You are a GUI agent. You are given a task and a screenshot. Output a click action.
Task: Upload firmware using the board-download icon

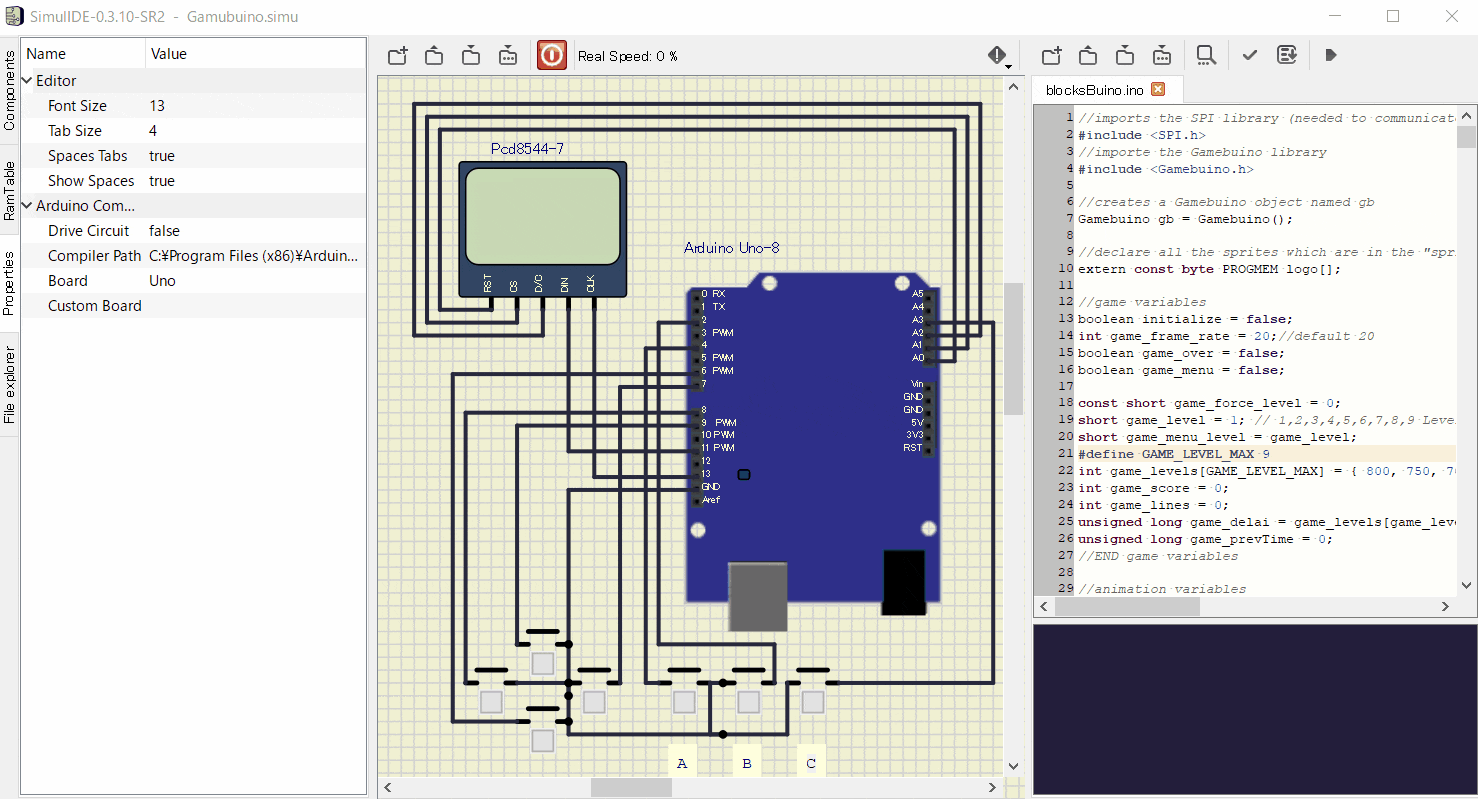[1287, 55]
